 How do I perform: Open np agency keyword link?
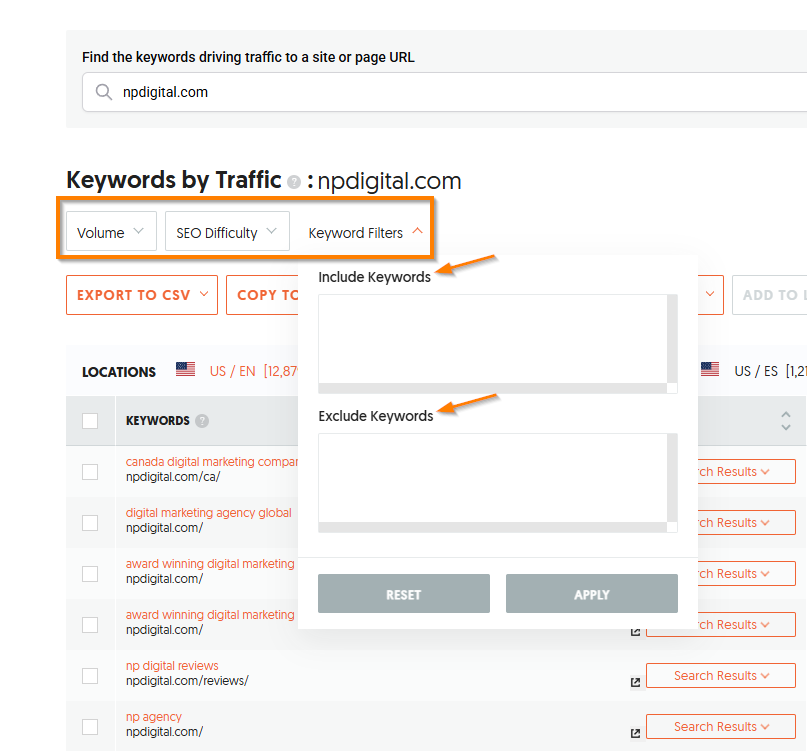(153, 717)
